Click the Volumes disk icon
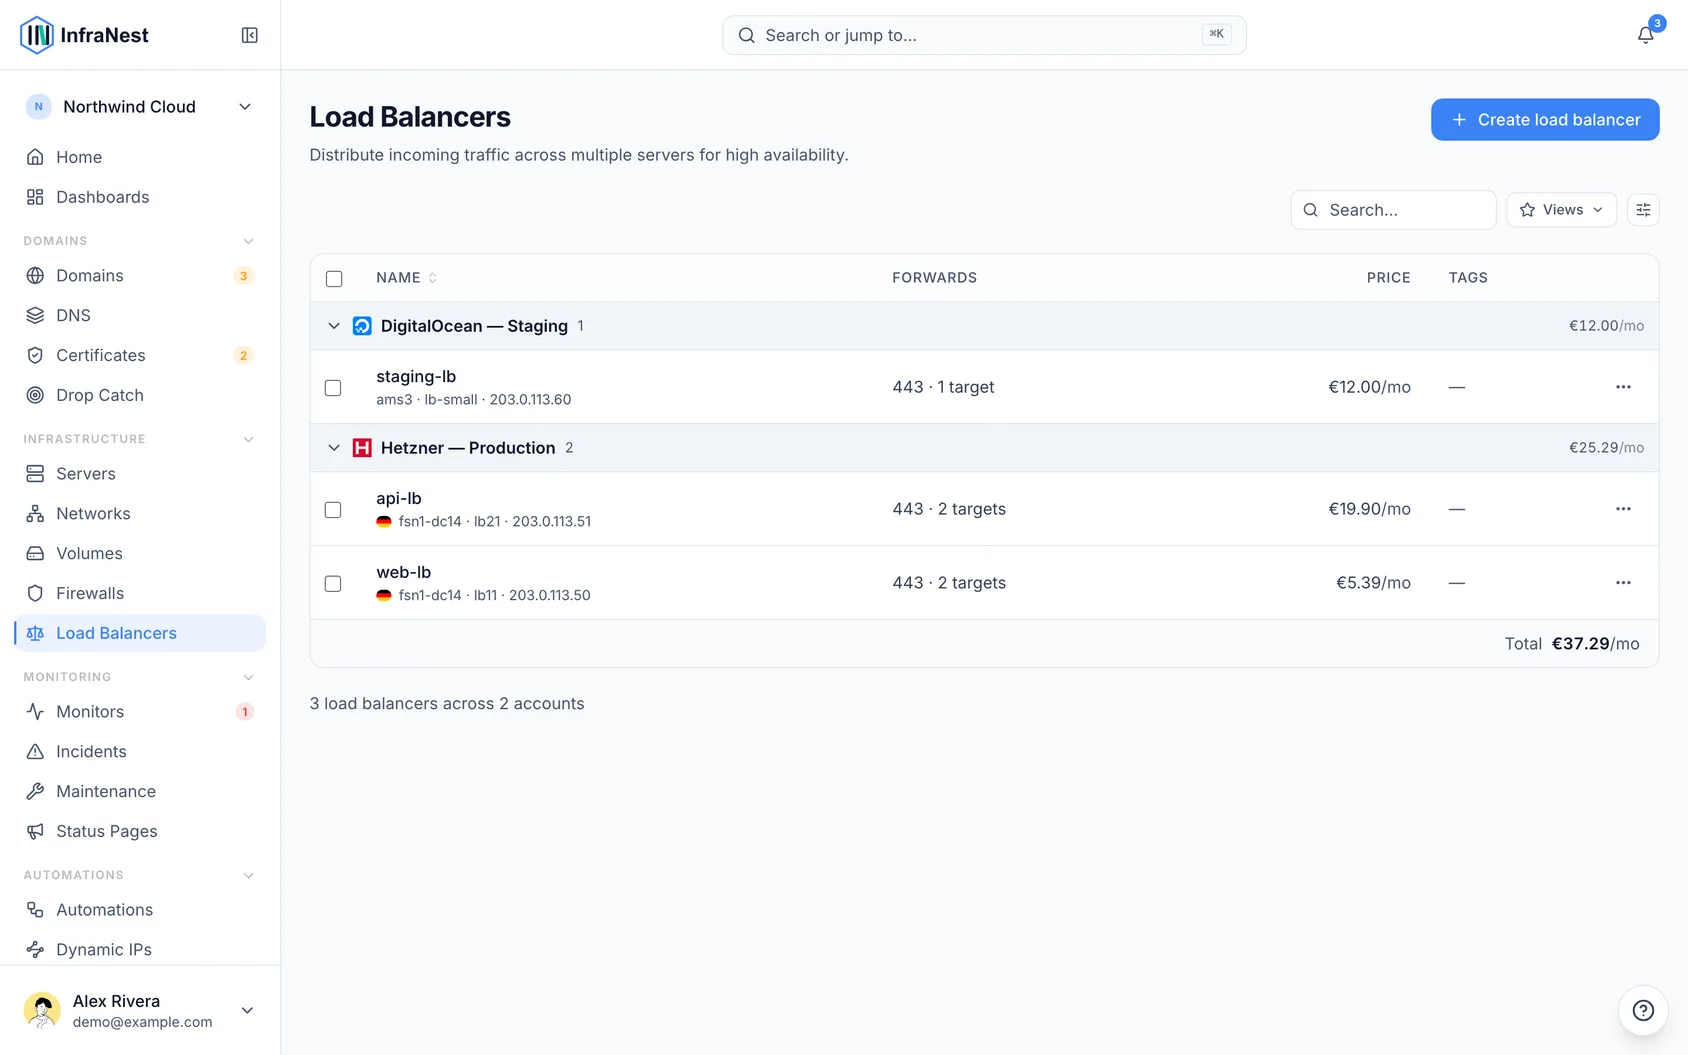Image resolution: width=1688 pixels, height=1055 pixels. pos(35,553)
